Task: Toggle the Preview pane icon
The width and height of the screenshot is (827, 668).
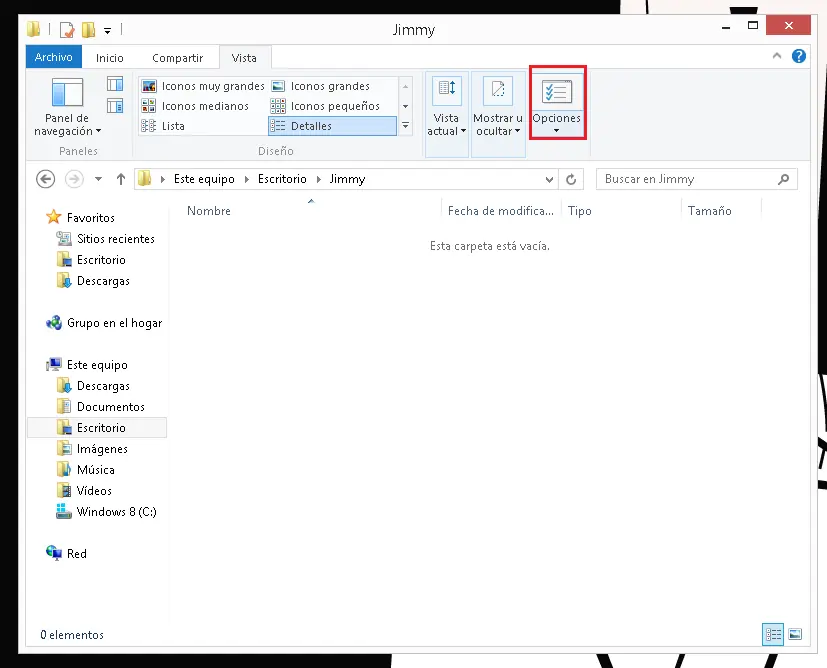Action: pyautogui.click(x=115, y=84)
